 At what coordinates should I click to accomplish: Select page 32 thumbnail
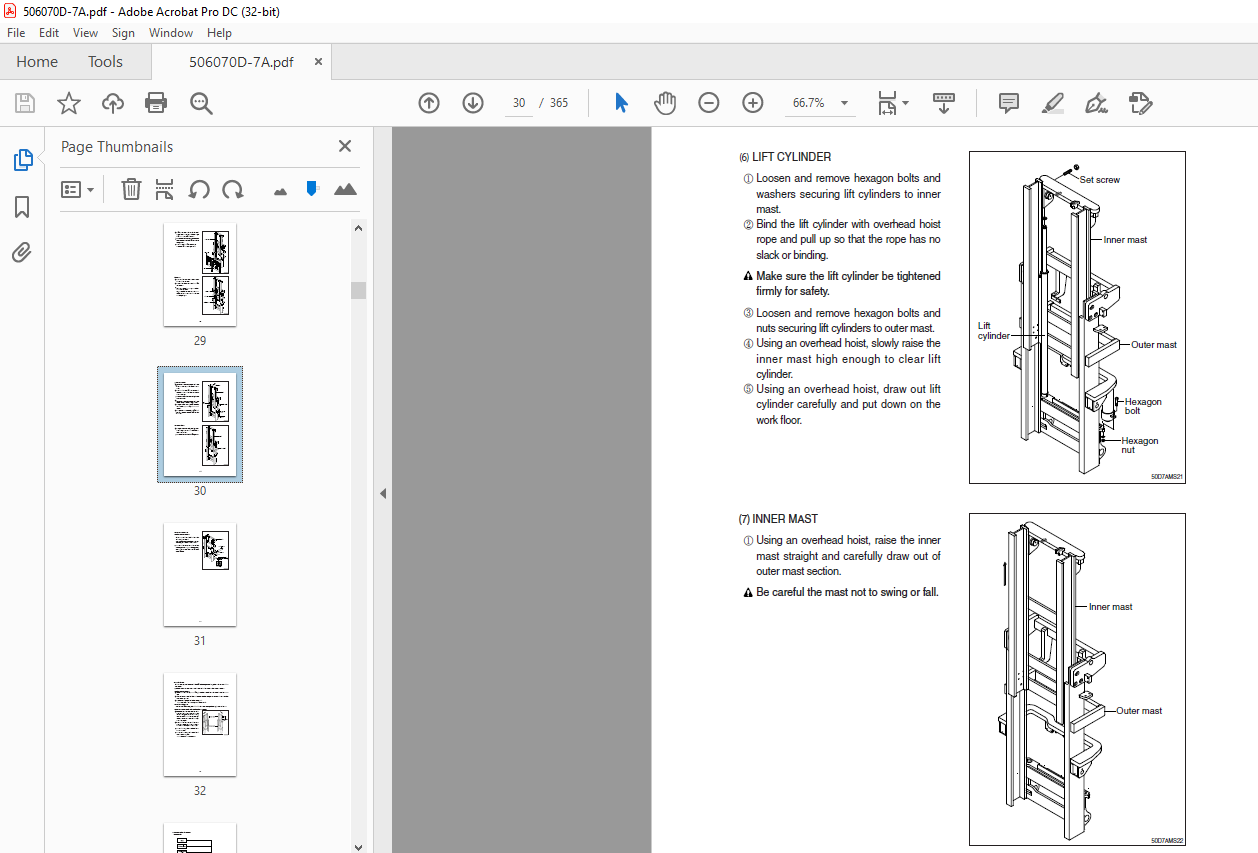(x=200, y=724)
